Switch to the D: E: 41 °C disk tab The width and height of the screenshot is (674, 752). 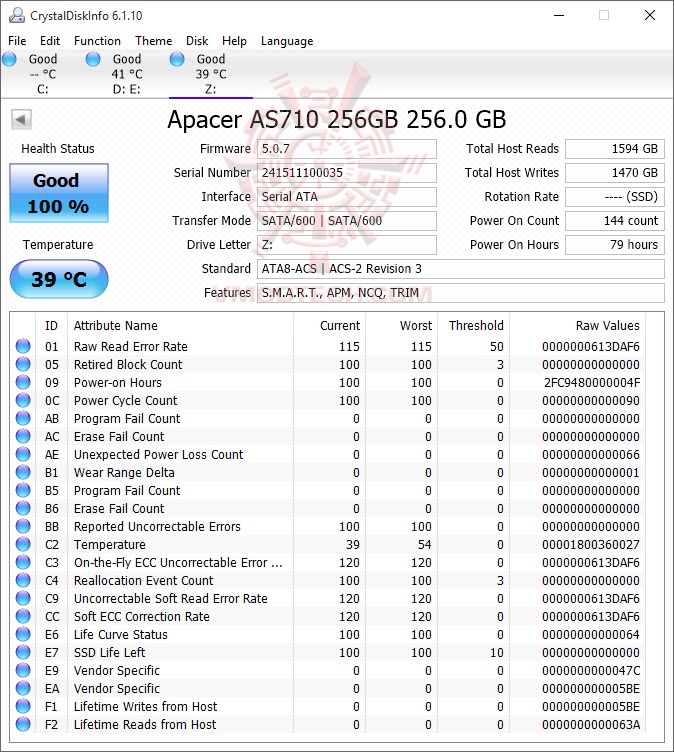coord(127,74)
